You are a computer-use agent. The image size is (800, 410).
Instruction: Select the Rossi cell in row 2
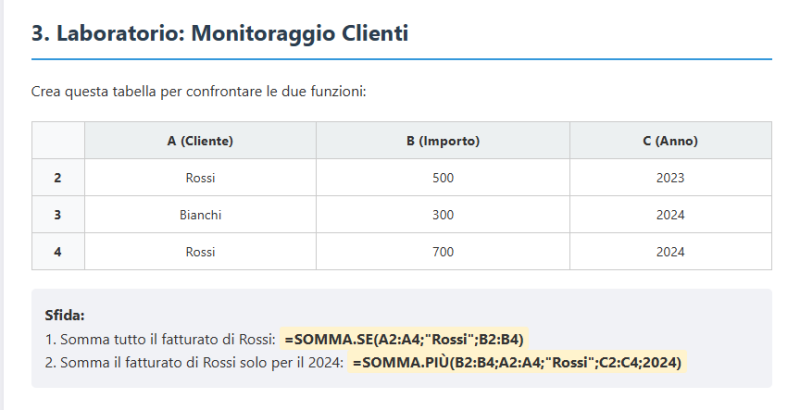pos(200,178)
